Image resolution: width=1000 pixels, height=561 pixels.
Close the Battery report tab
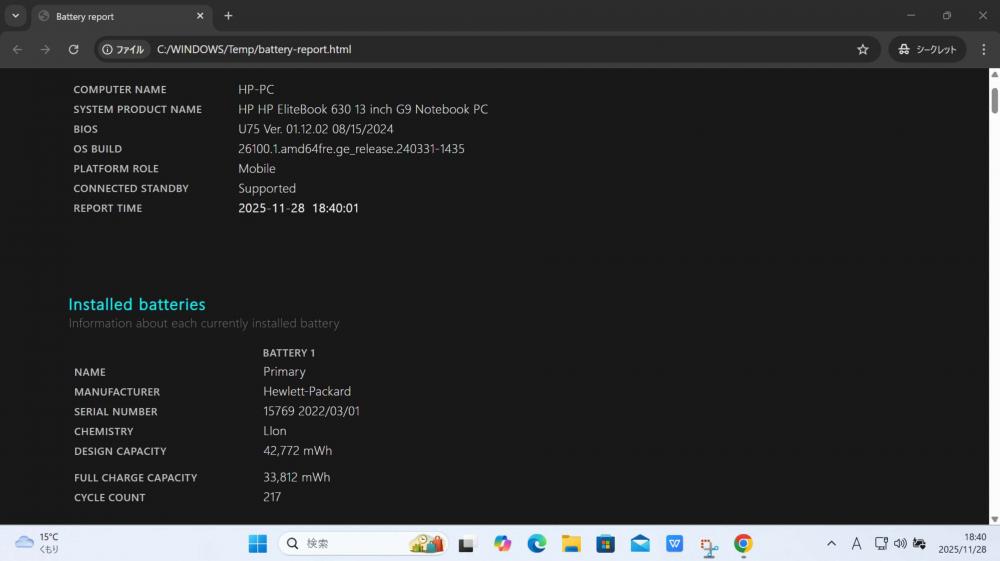[x=200, y=16]
